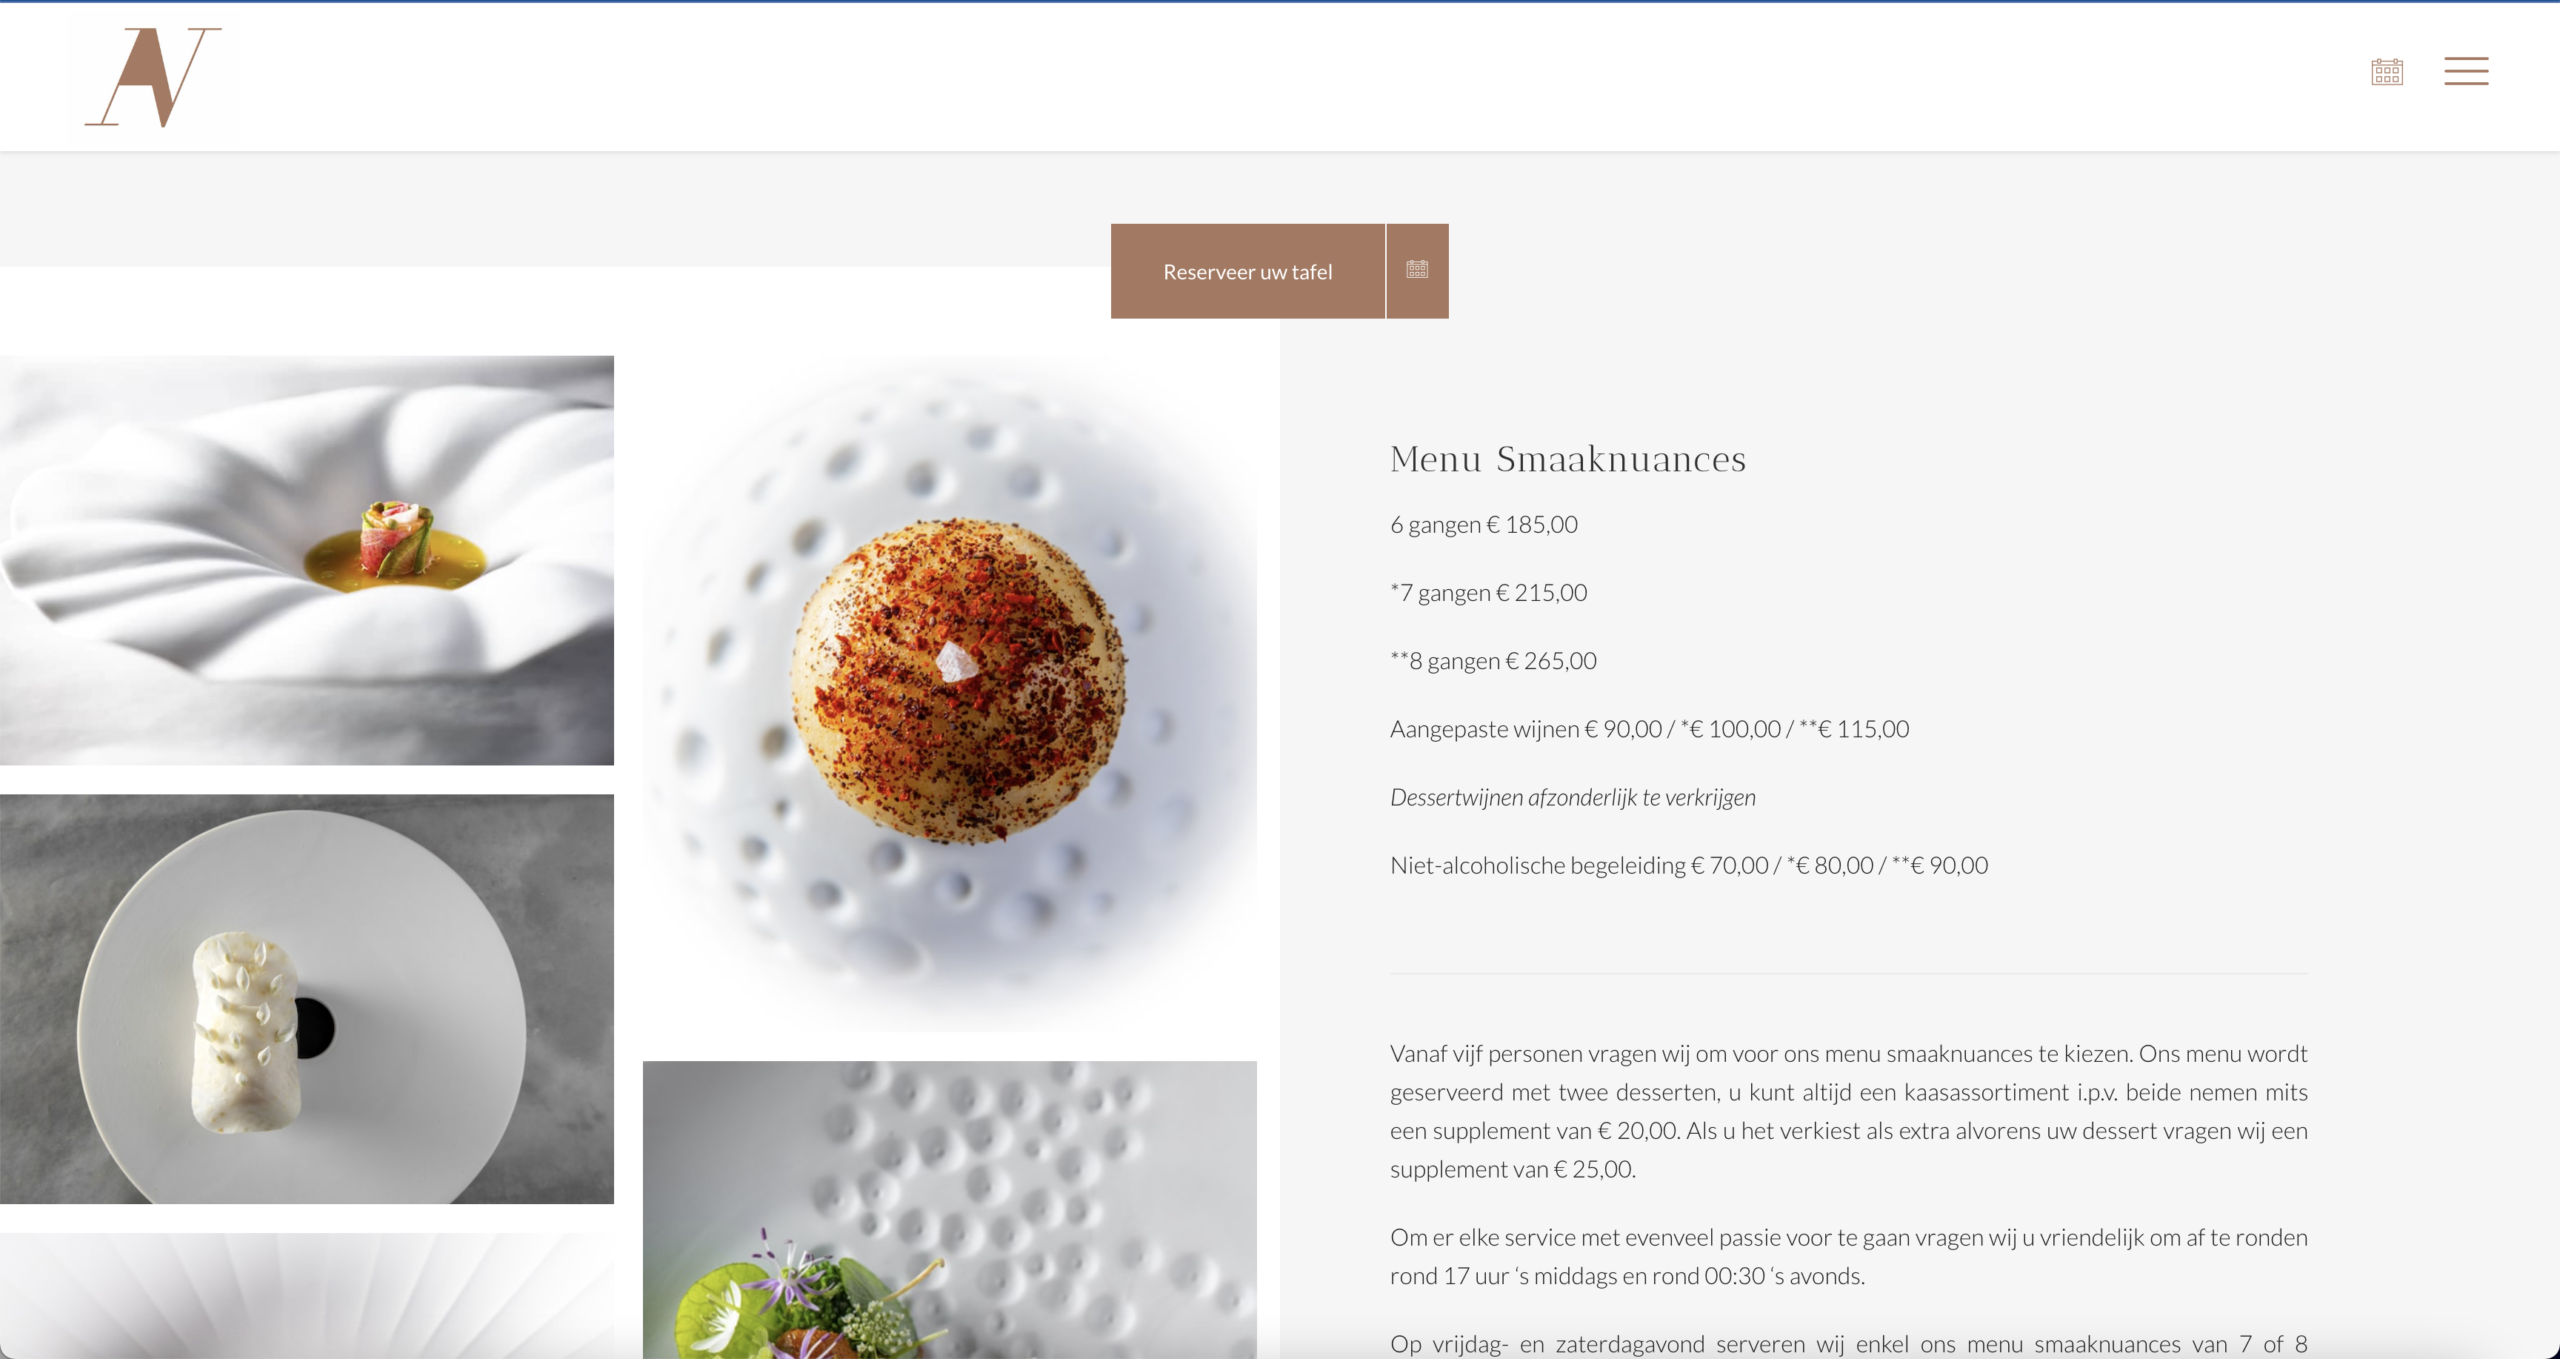The image size is (2560, 1359).
Task: Open the white cylinder dessert plate photo
Action: (x=307, y=999)
